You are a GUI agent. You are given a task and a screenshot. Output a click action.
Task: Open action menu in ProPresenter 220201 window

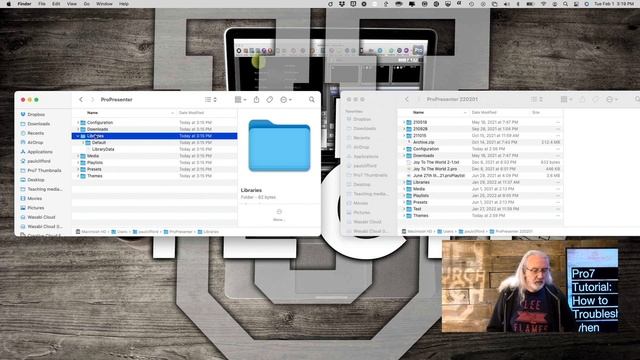(611, 99)
